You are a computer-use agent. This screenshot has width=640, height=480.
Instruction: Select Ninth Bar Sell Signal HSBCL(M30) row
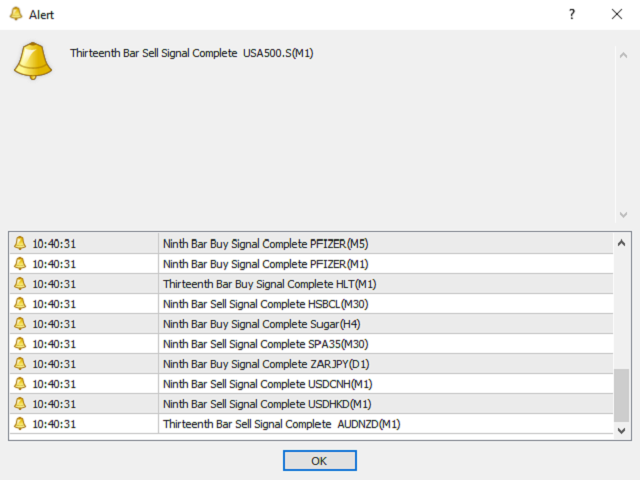pyautogui.click(x=311, y=304)
